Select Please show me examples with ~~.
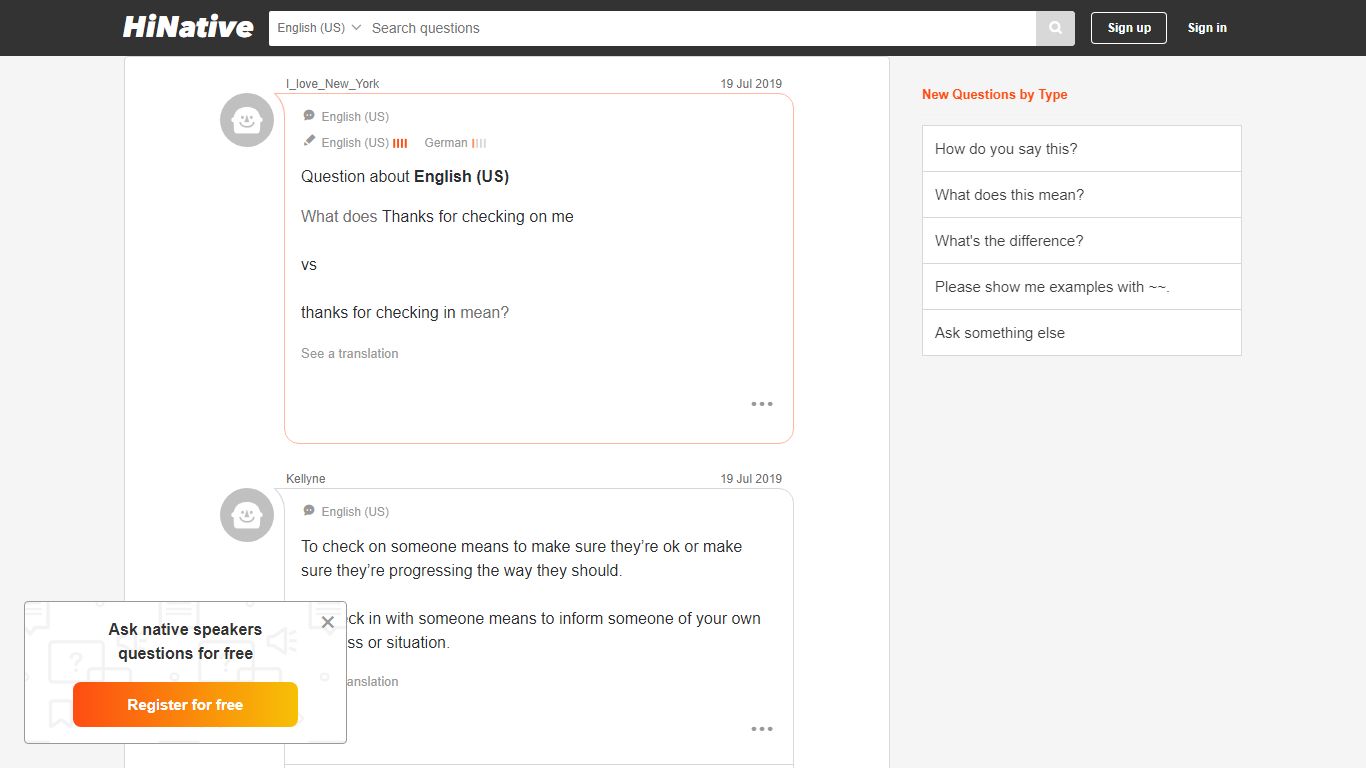 coord(1082,287)
